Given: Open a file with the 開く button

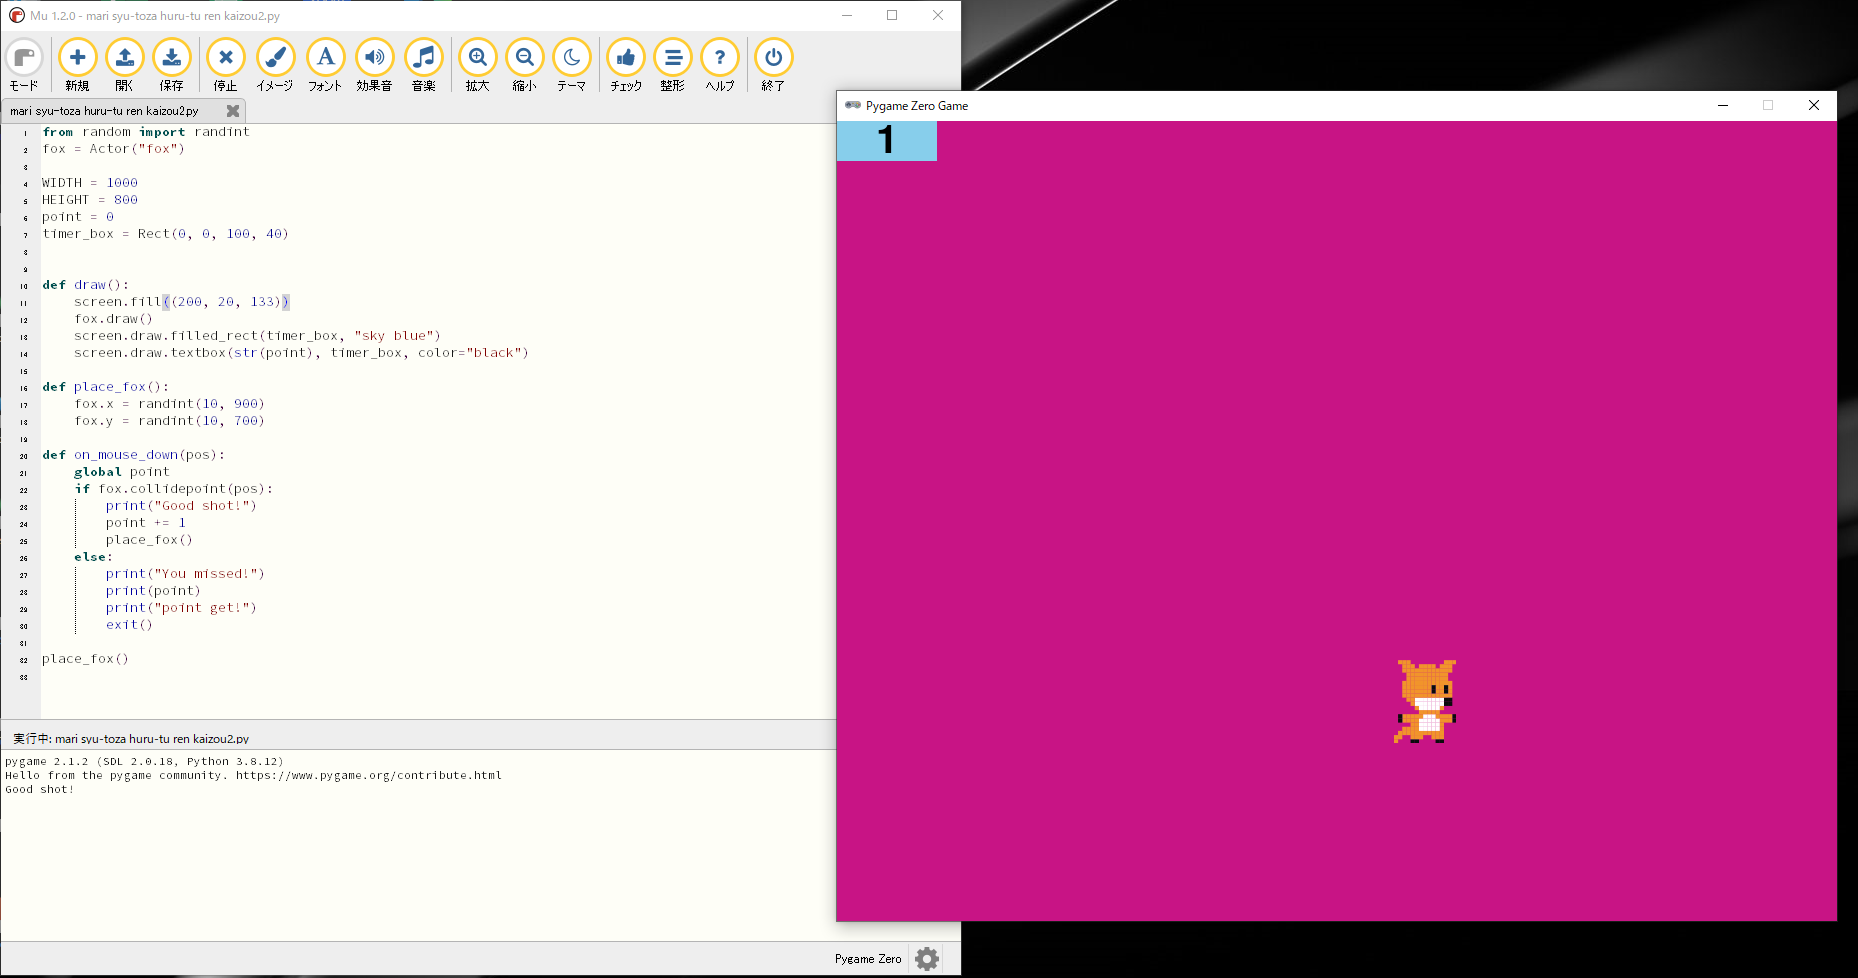Looking at the screenshot, I should click(124, 65).
